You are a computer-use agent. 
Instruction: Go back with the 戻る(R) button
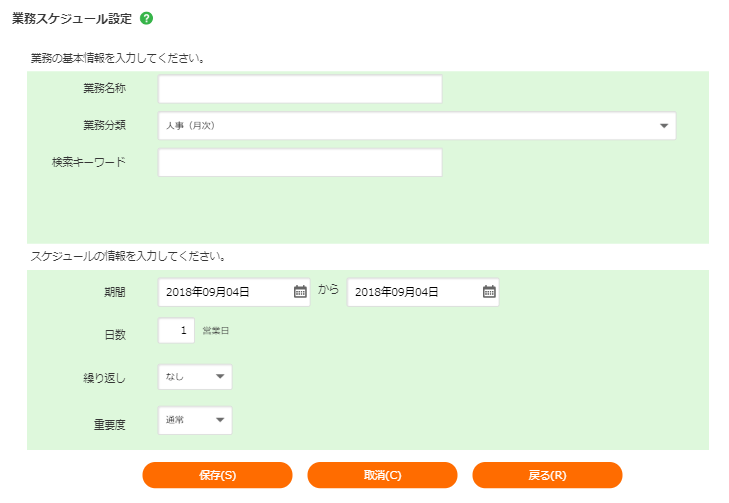[x=547, y=475]
